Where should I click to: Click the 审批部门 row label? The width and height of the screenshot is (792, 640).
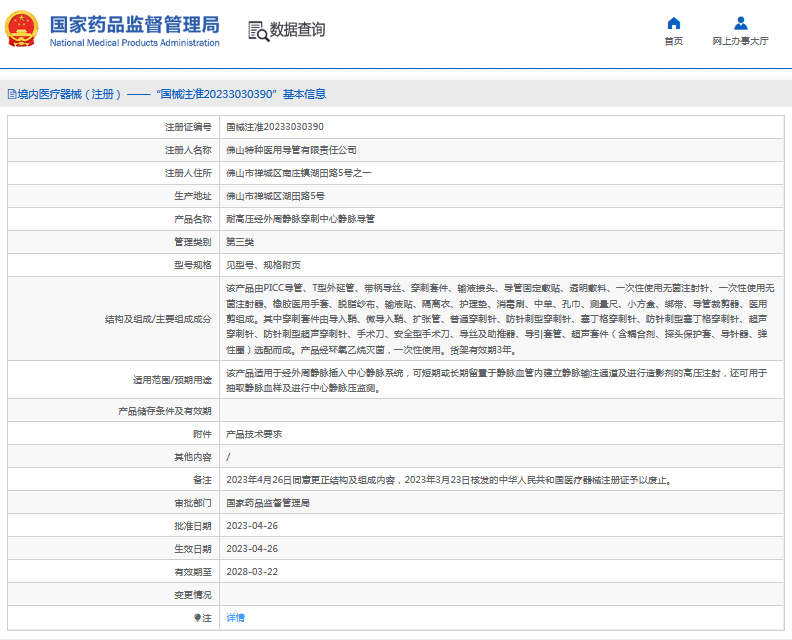click(192, 503)
